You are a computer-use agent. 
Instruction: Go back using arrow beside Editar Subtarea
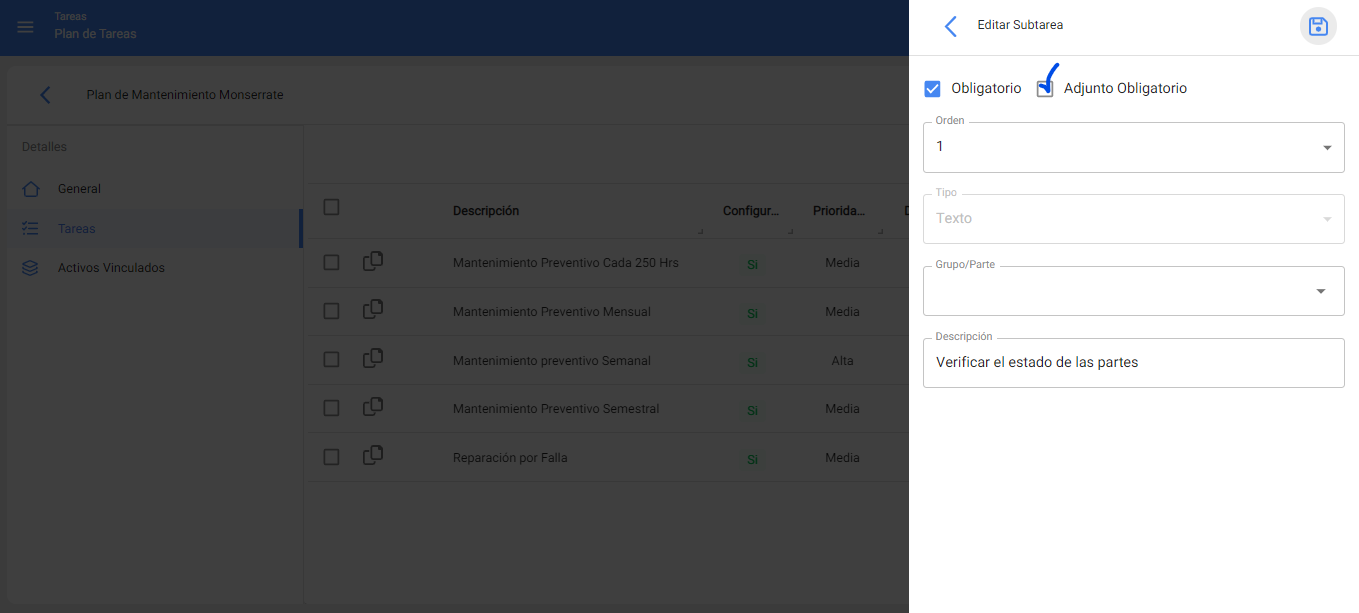tap(950, 26)
